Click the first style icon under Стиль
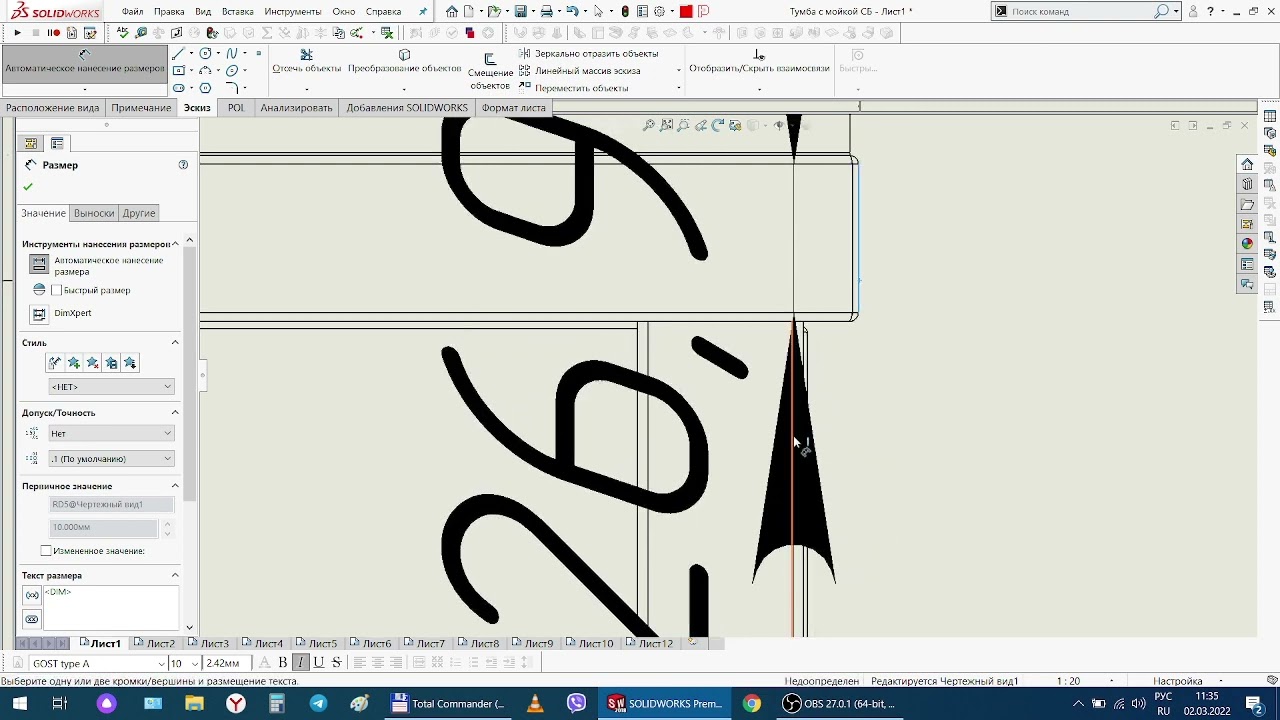The height and width of the screenshot is (720, 1280). click(55, 363)
